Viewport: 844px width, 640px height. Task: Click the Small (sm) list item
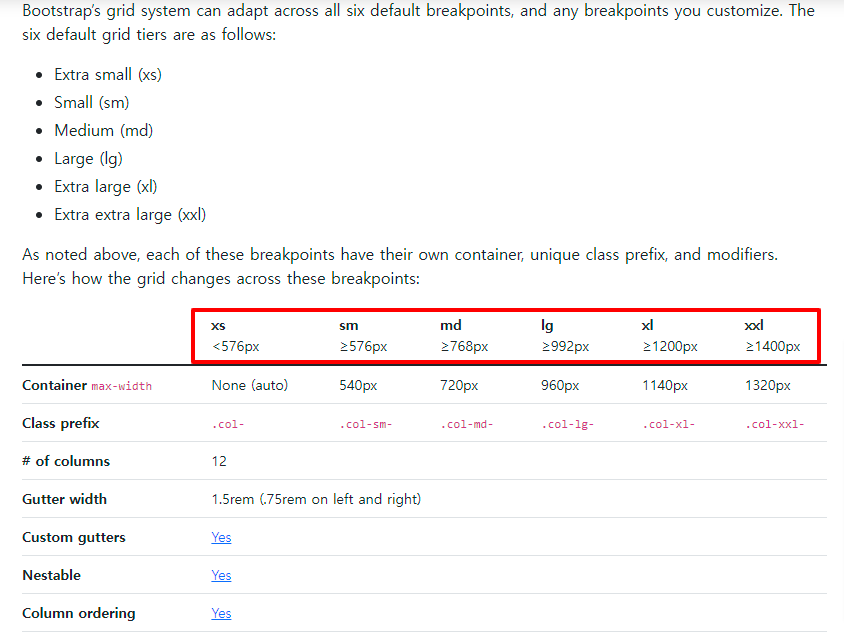click(x=92, y=102)
